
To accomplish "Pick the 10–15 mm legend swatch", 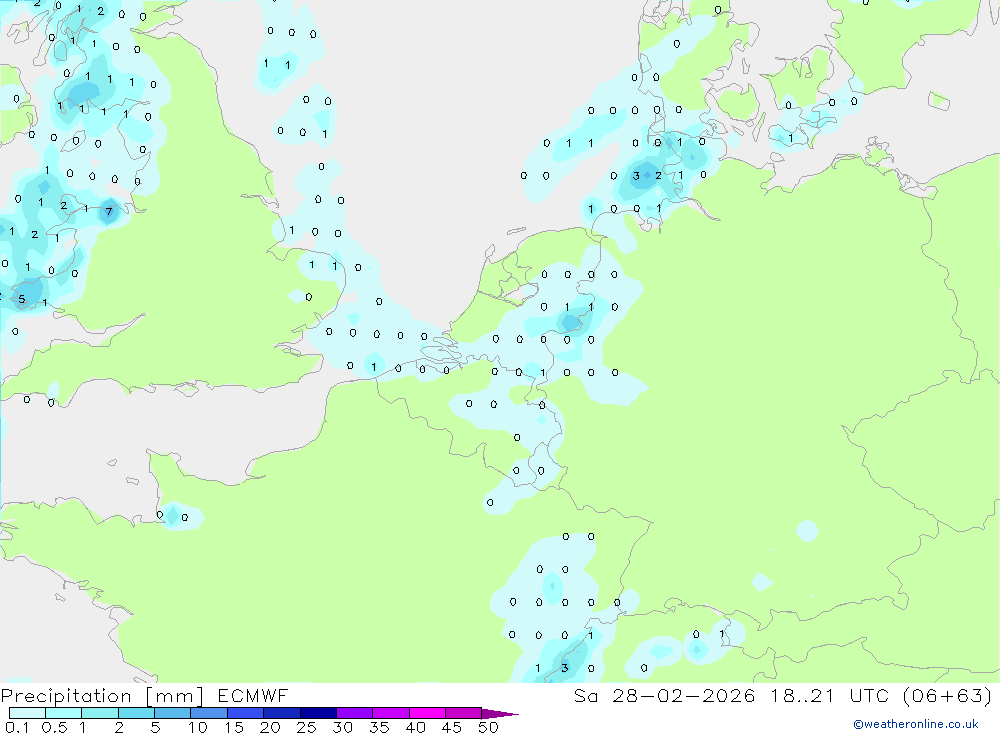I will pos(209,713).
